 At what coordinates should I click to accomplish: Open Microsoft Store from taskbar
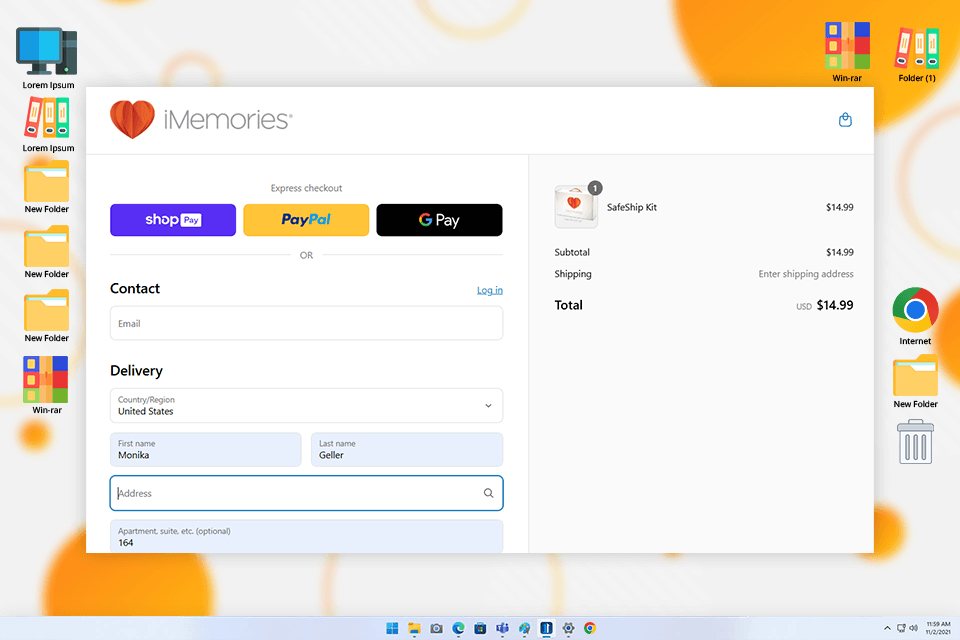click(481, 628)
